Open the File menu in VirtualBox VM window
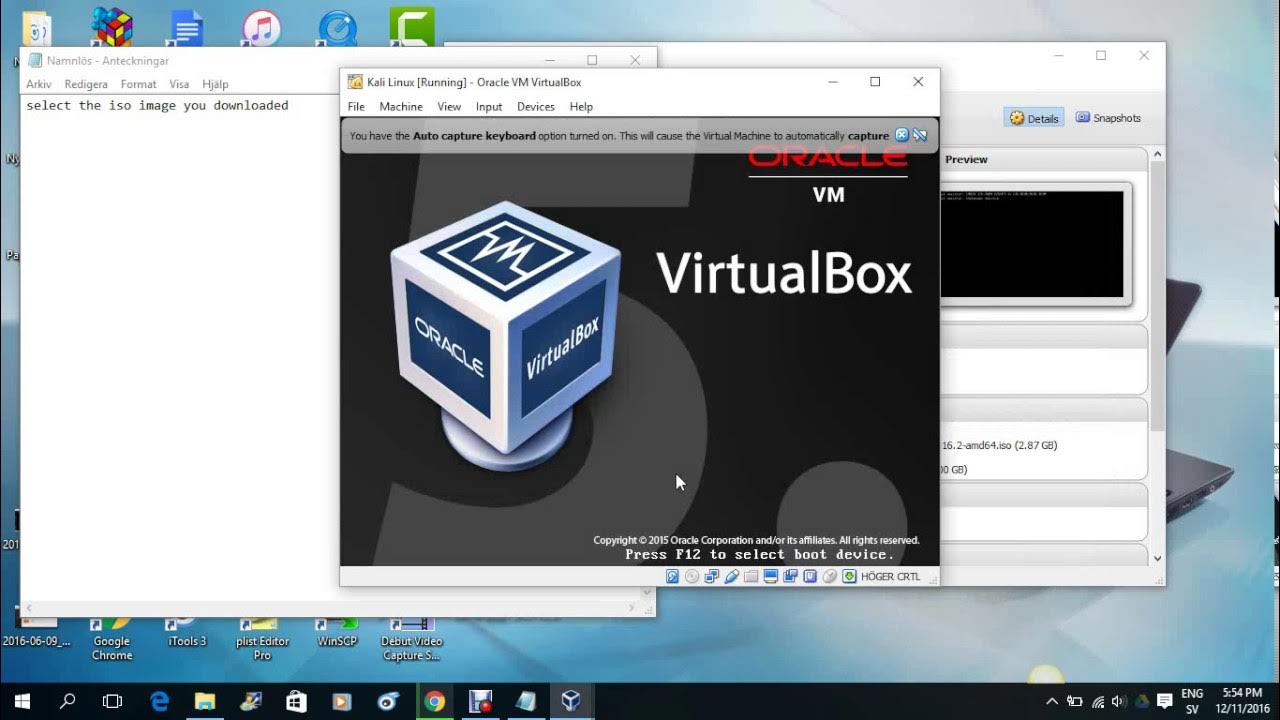 356,106
